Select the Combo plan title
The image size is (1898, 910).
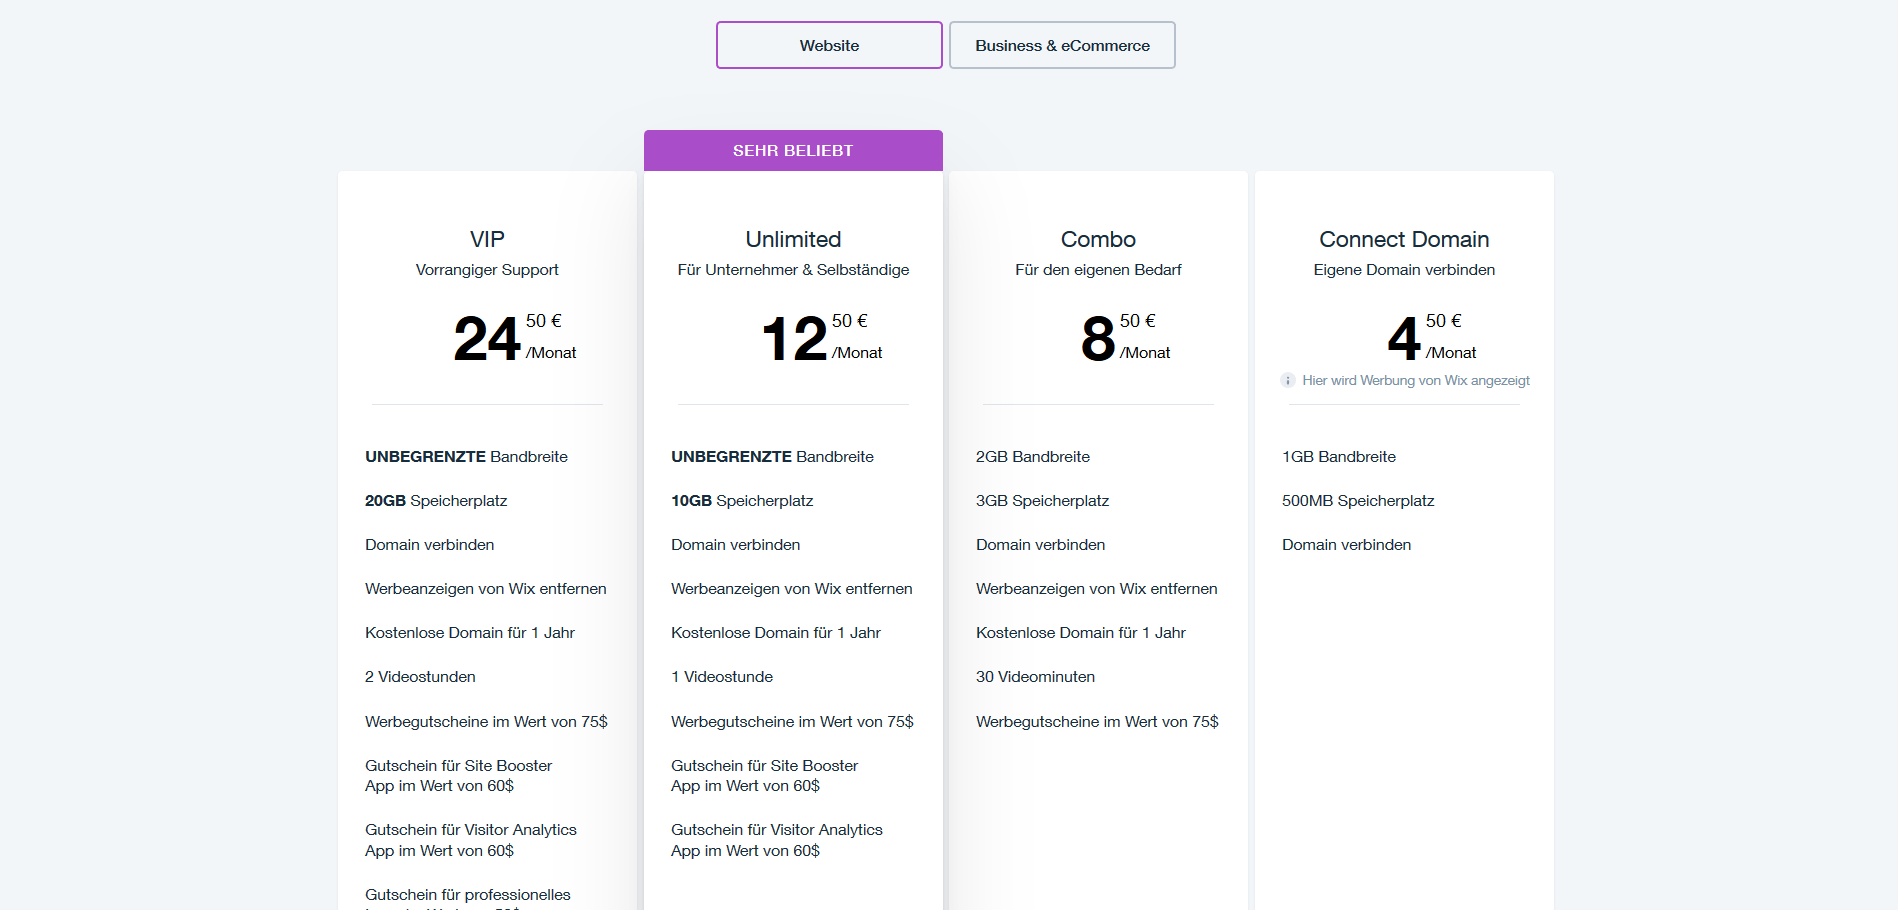click(1098, 239)
